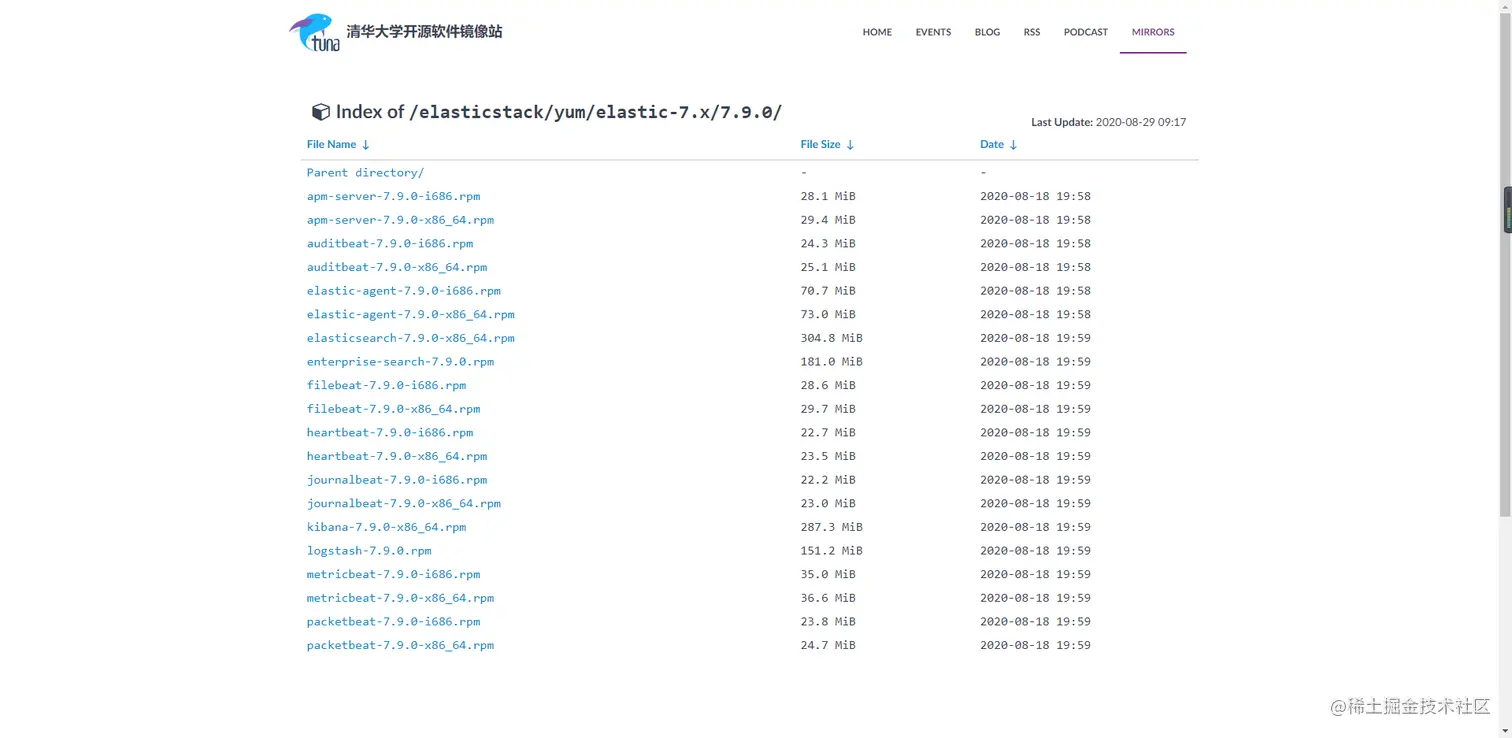This screenshot has height=738, width=1512.
Task: Click the 36.6 MiB file size
Action: coord(828,598)
